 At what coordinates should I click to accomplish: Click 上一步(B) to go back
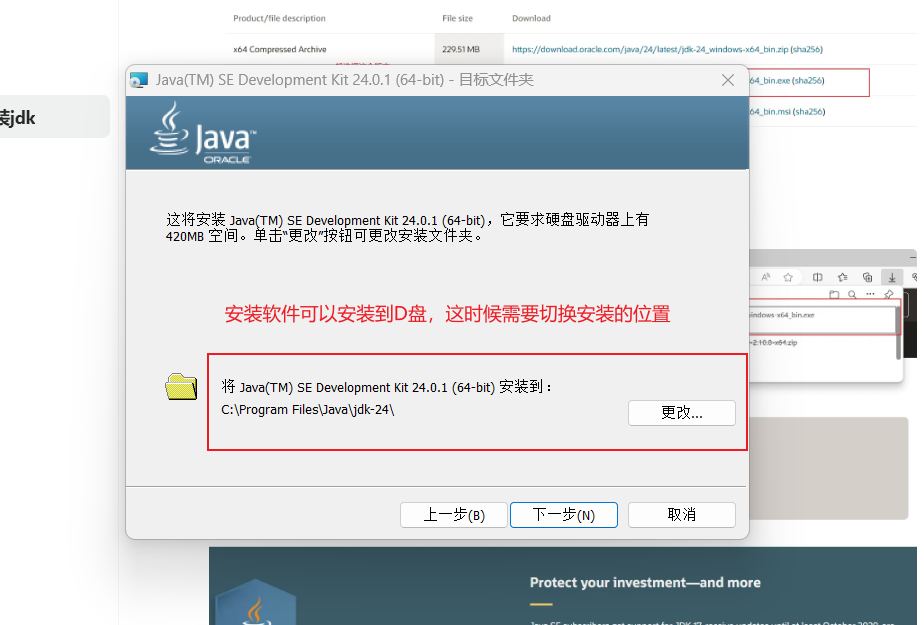coord(453,515)
